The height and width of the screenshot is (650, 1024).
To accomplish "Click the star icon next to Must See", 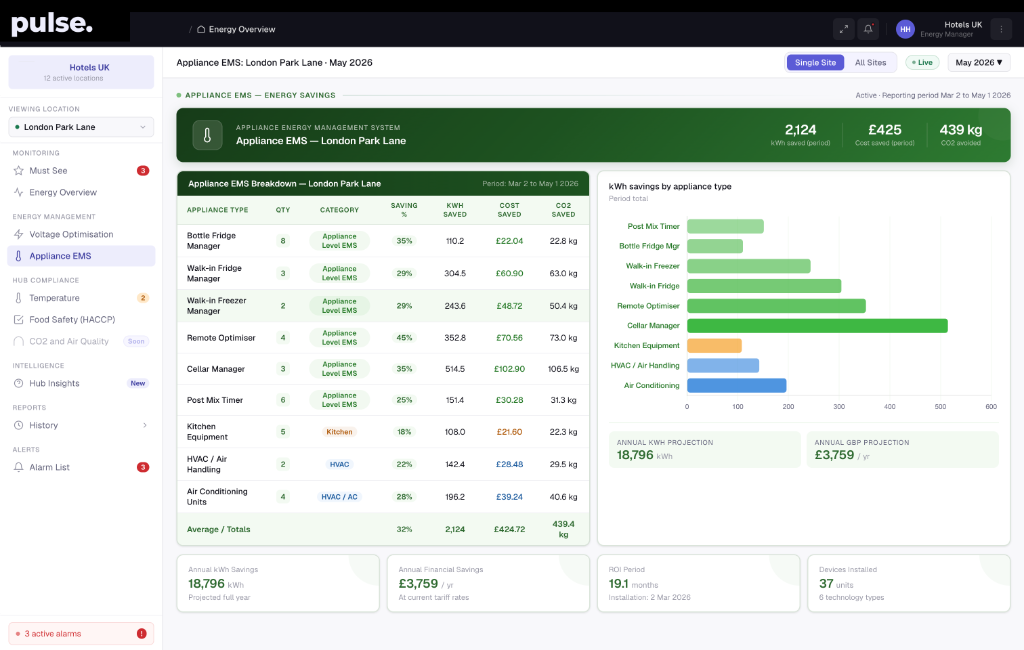I will [18, 171].
